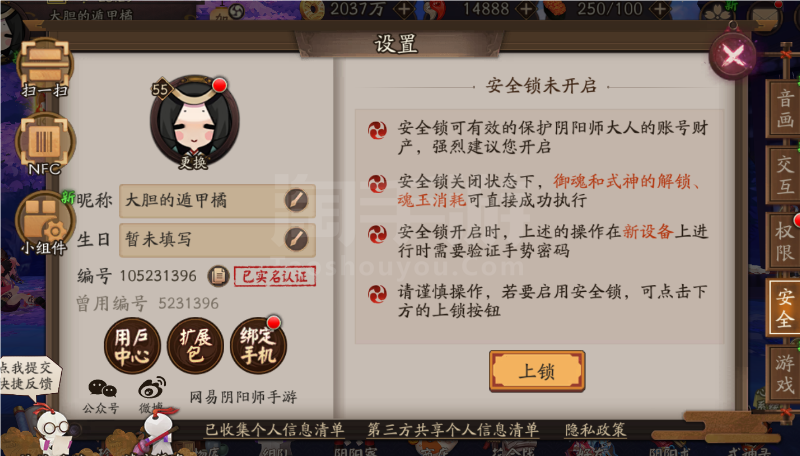Tap the NFC icon
This screenshot has width=800, height=456.
pyautogui.click(x=44, y=145)
